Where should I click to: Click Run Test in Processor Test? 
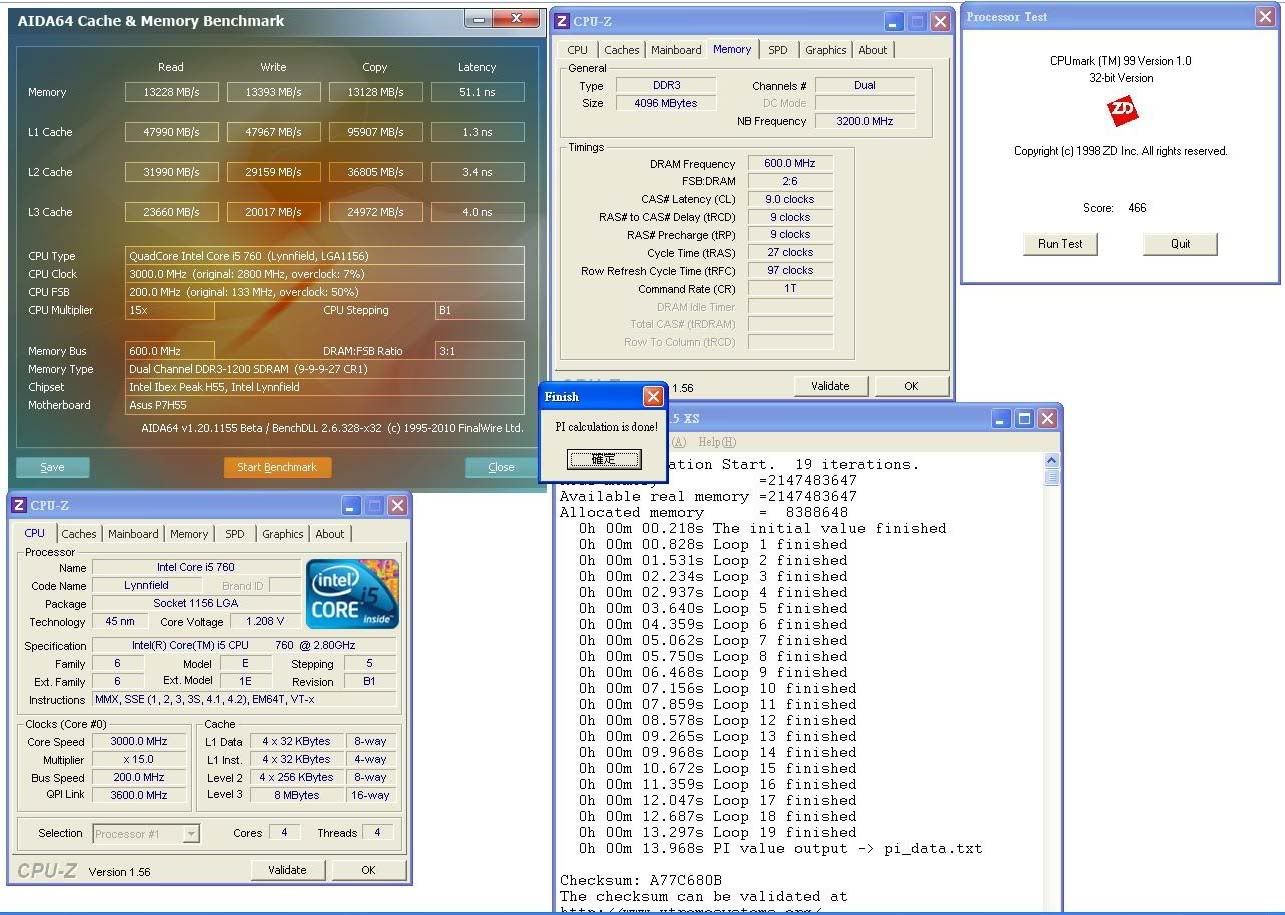click(1060, 244)
